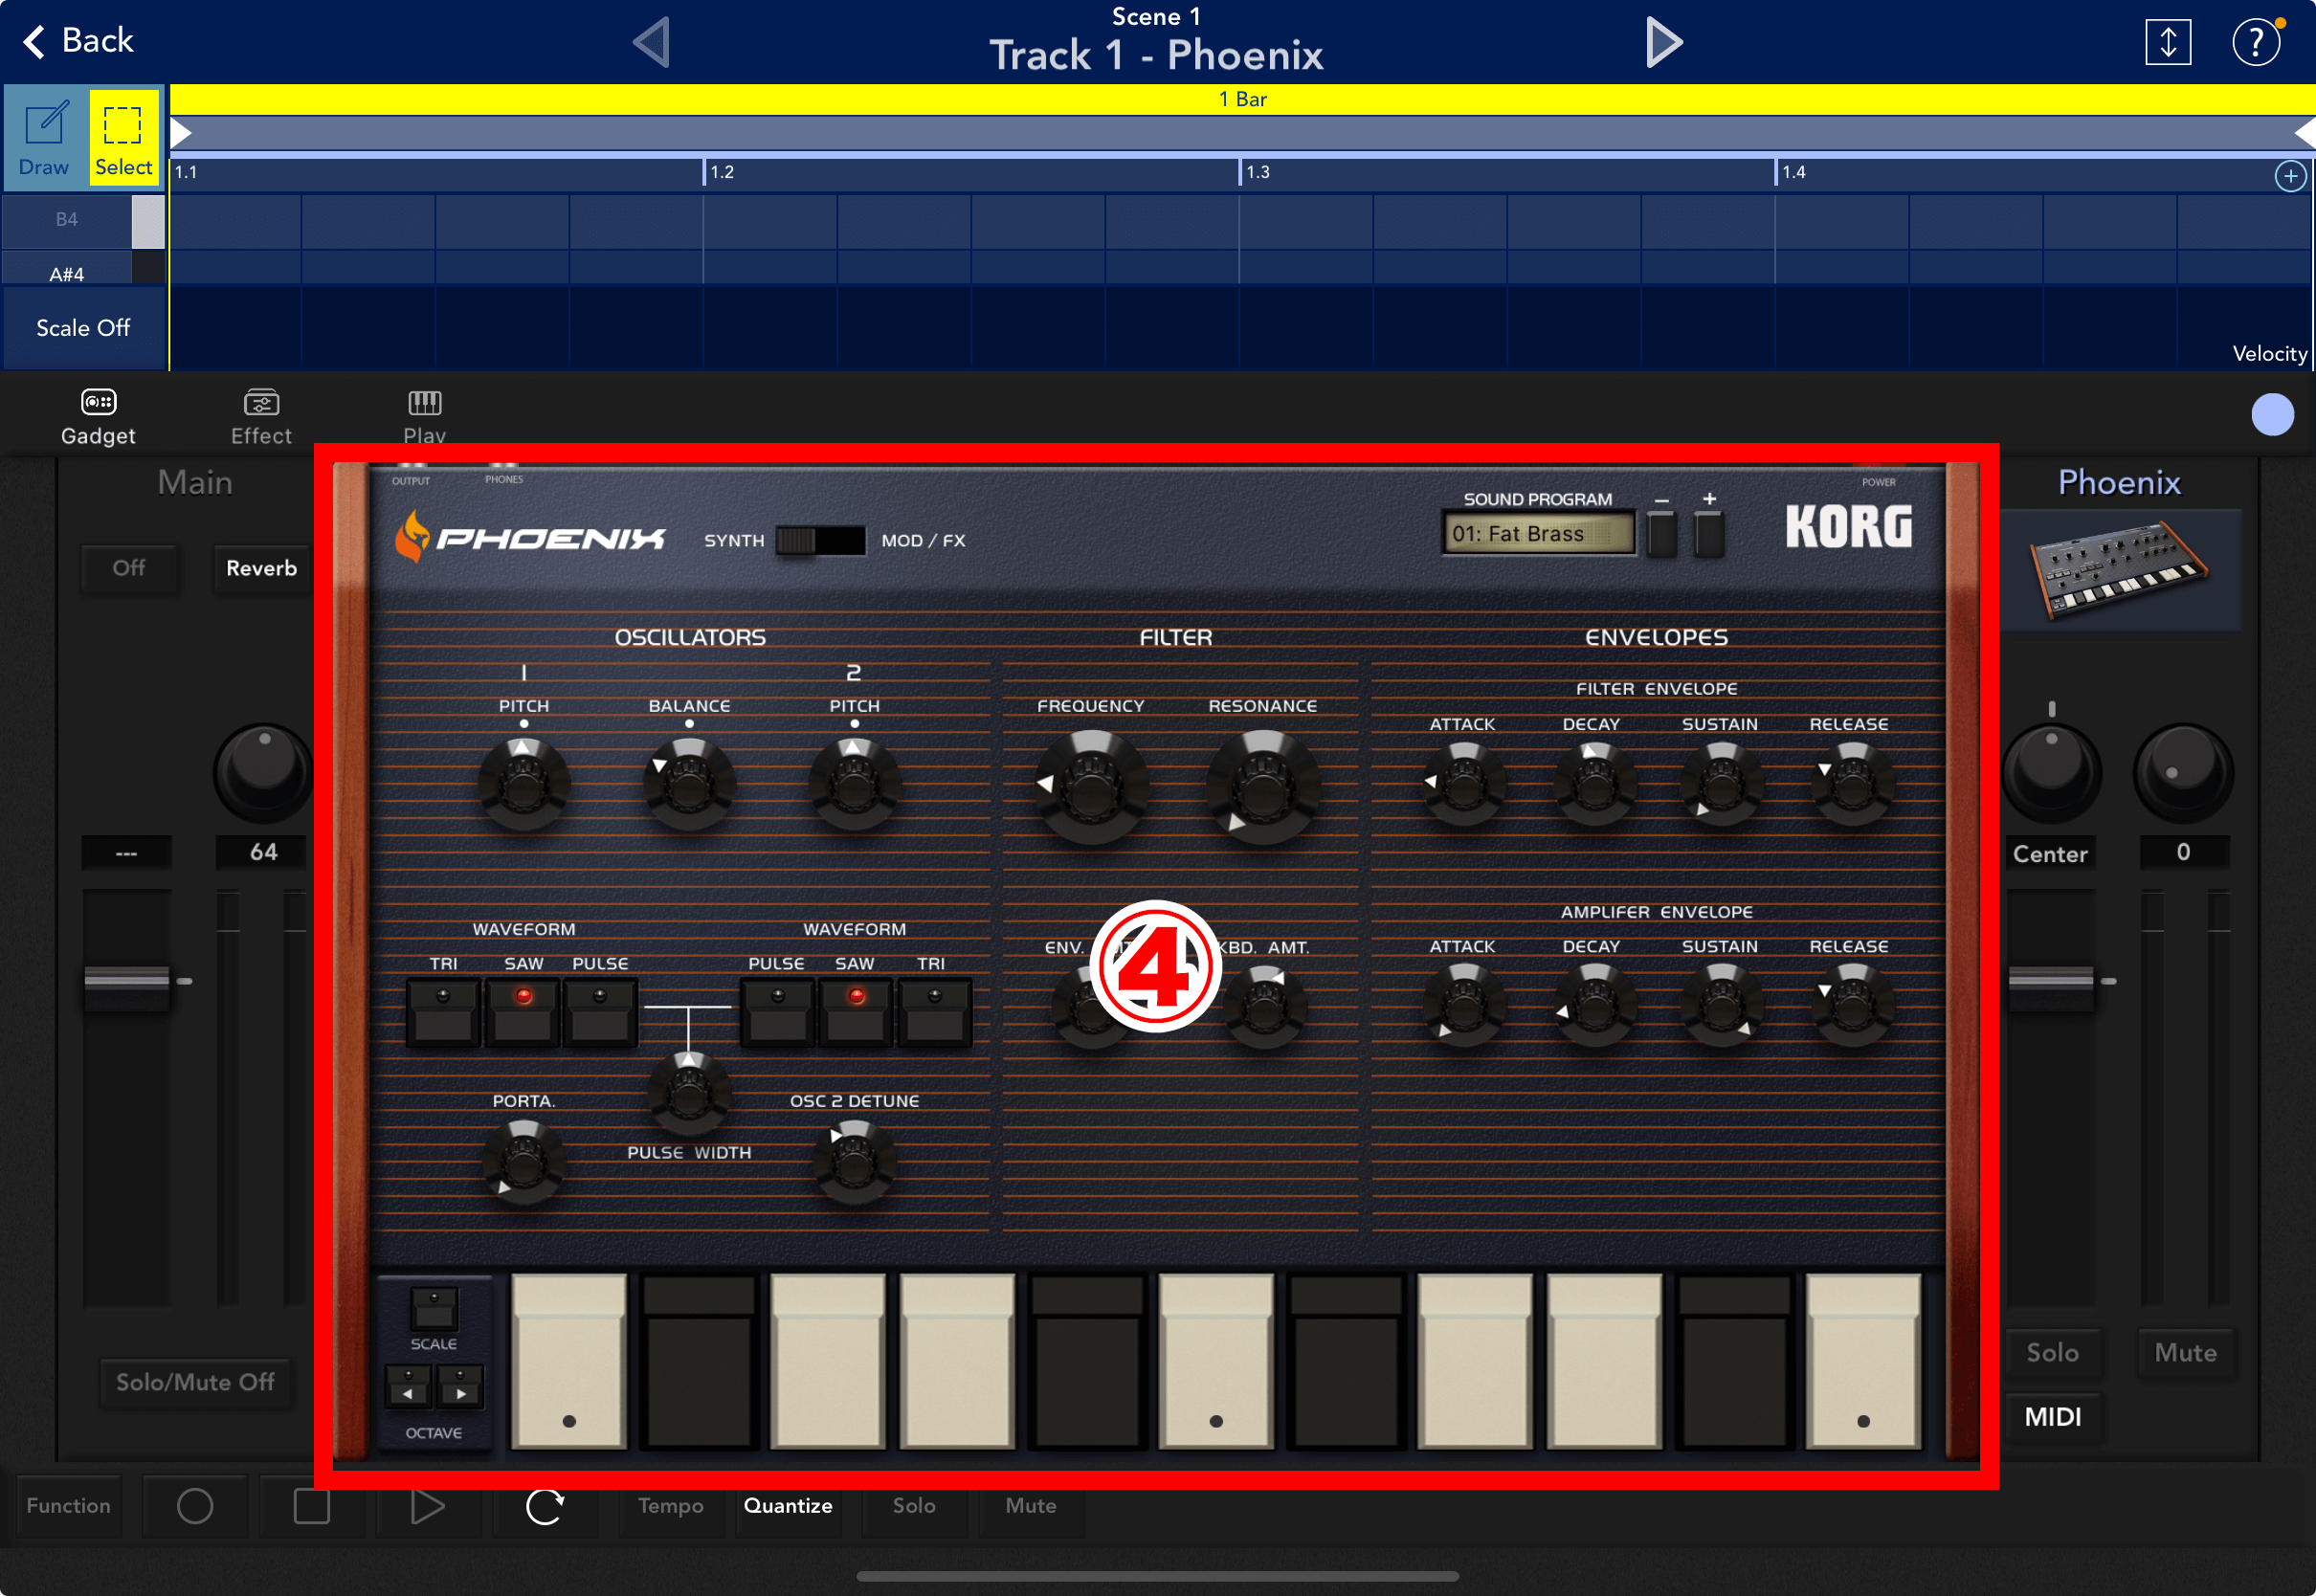The height and width of the screenshot is (1596, 2316).
Task: Mute the track from bottom toolbar
Action: [1031, 1506]
